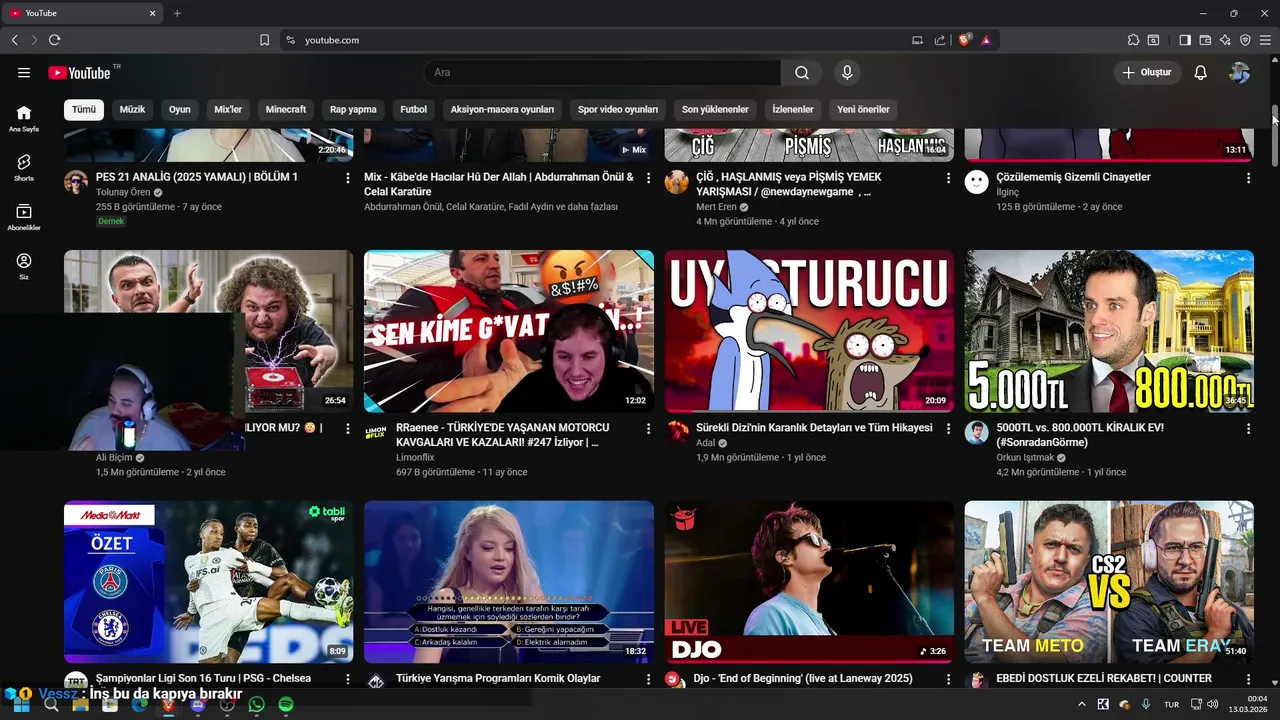Open a new browser tab
Screen dimensions: 1280x720
tap(177, 13)
